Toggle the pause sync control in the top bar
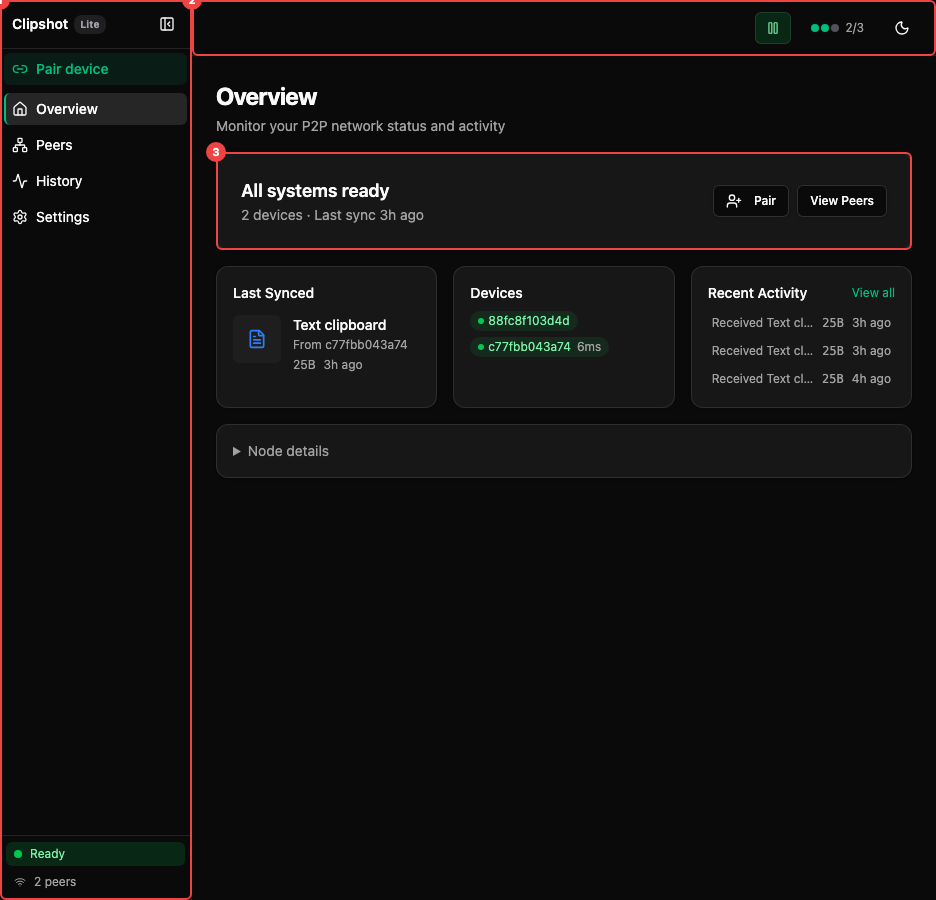 [x=772, y=28]
